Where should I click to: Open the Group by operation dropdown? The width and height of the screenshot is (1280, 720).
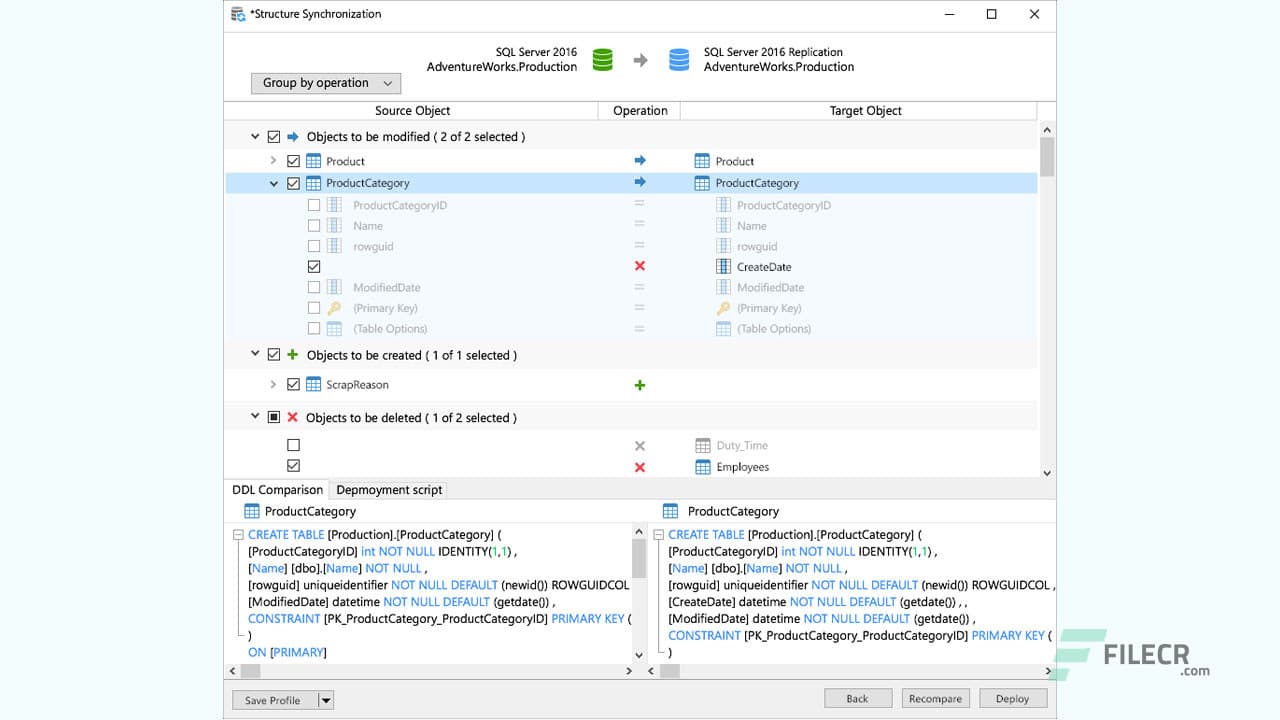325,83
